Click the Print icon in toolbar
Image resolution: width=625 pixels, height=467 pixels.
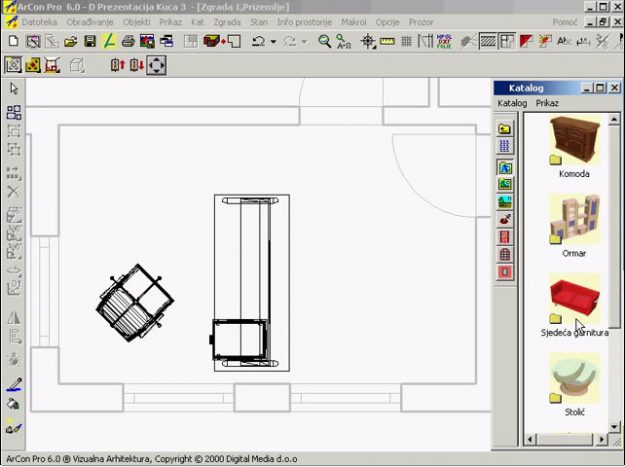128,41
